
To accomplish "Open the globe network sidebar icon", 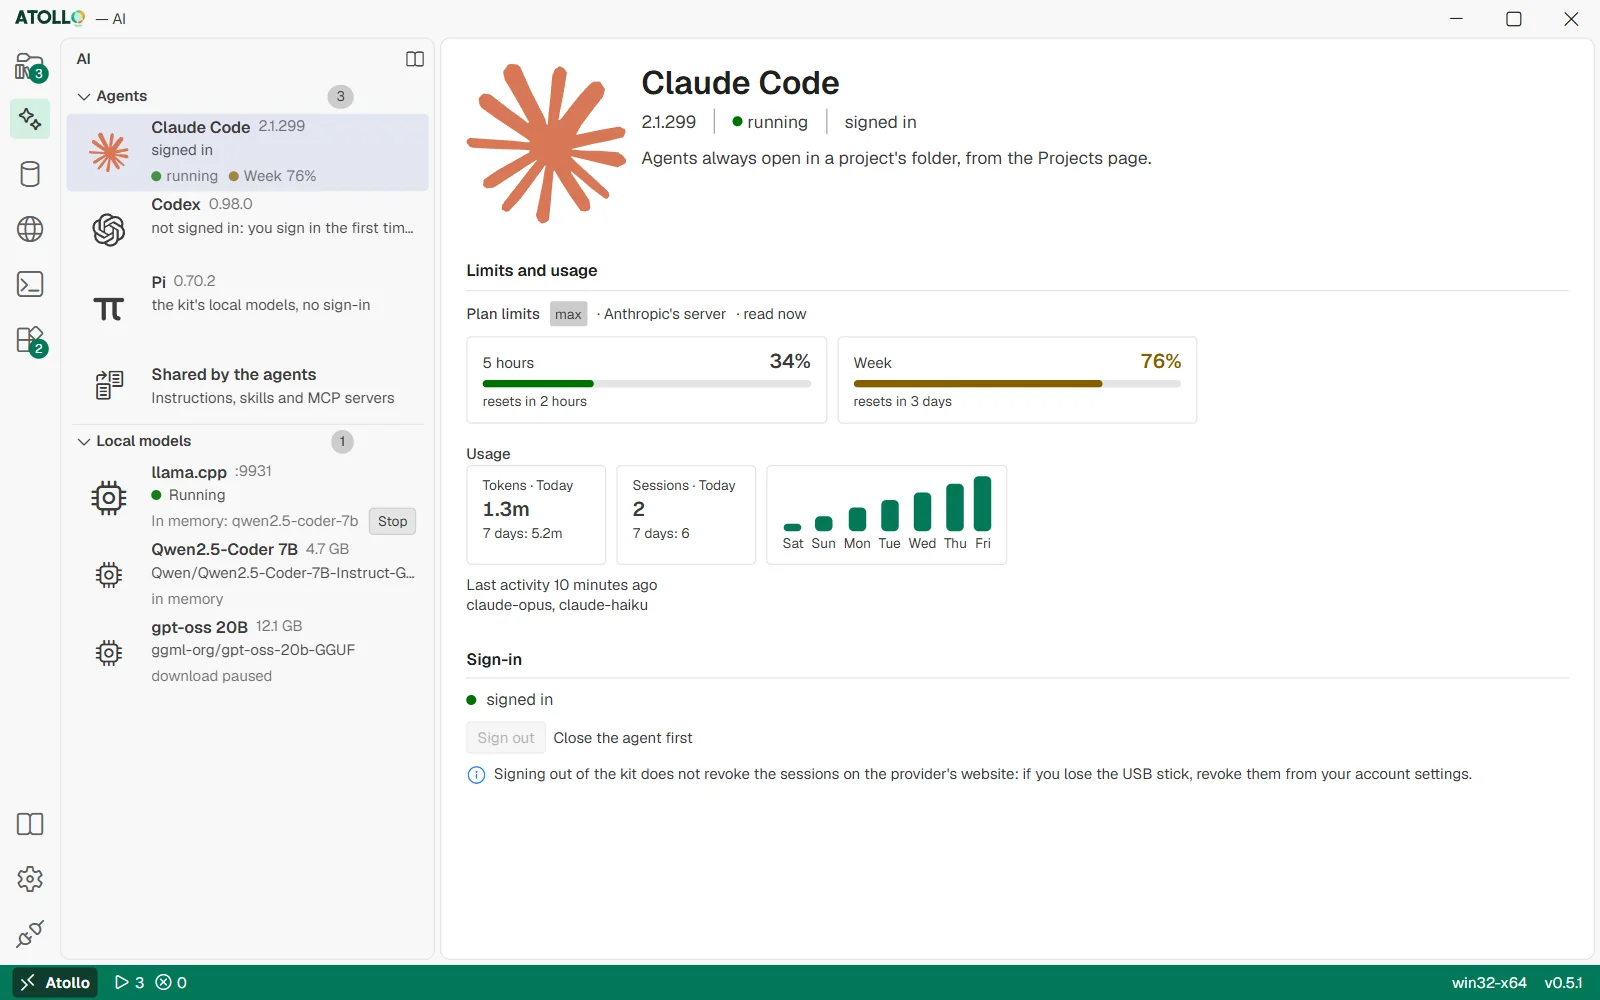I will pyautogui.click(x=30, y=229).
